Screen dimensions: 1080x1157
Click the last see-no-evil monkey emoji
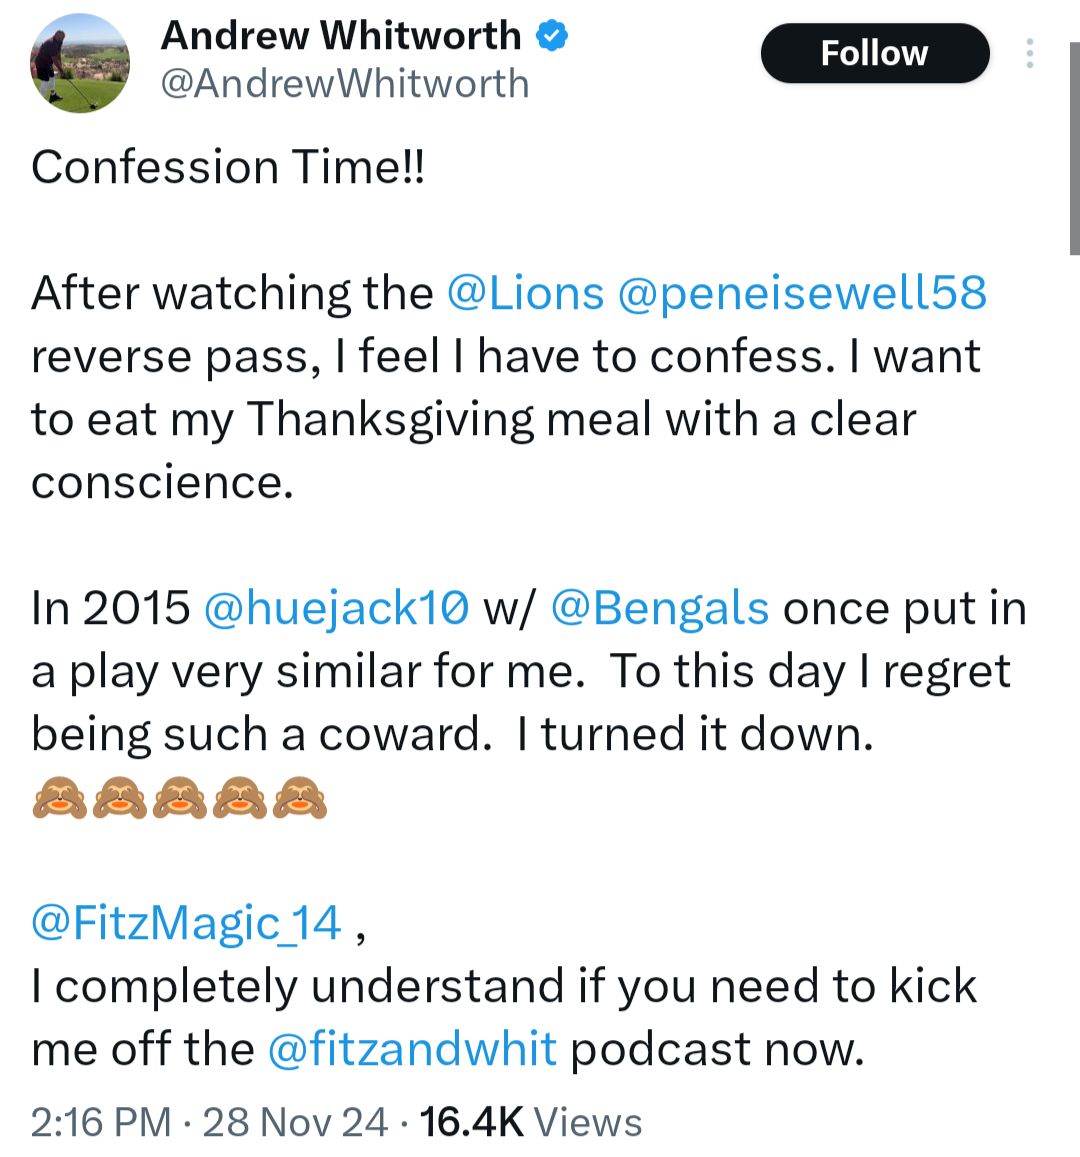300,798
